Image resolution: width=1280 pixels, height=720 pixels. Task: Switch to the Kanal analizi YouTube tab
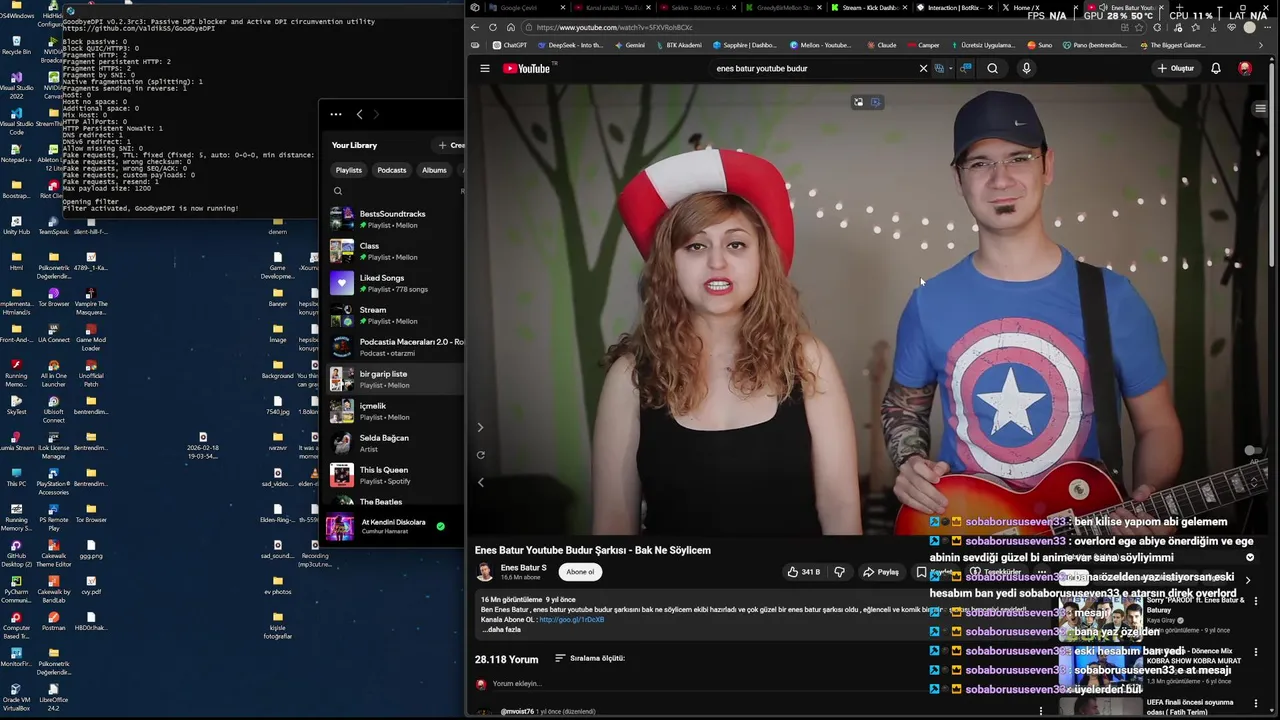612,8
